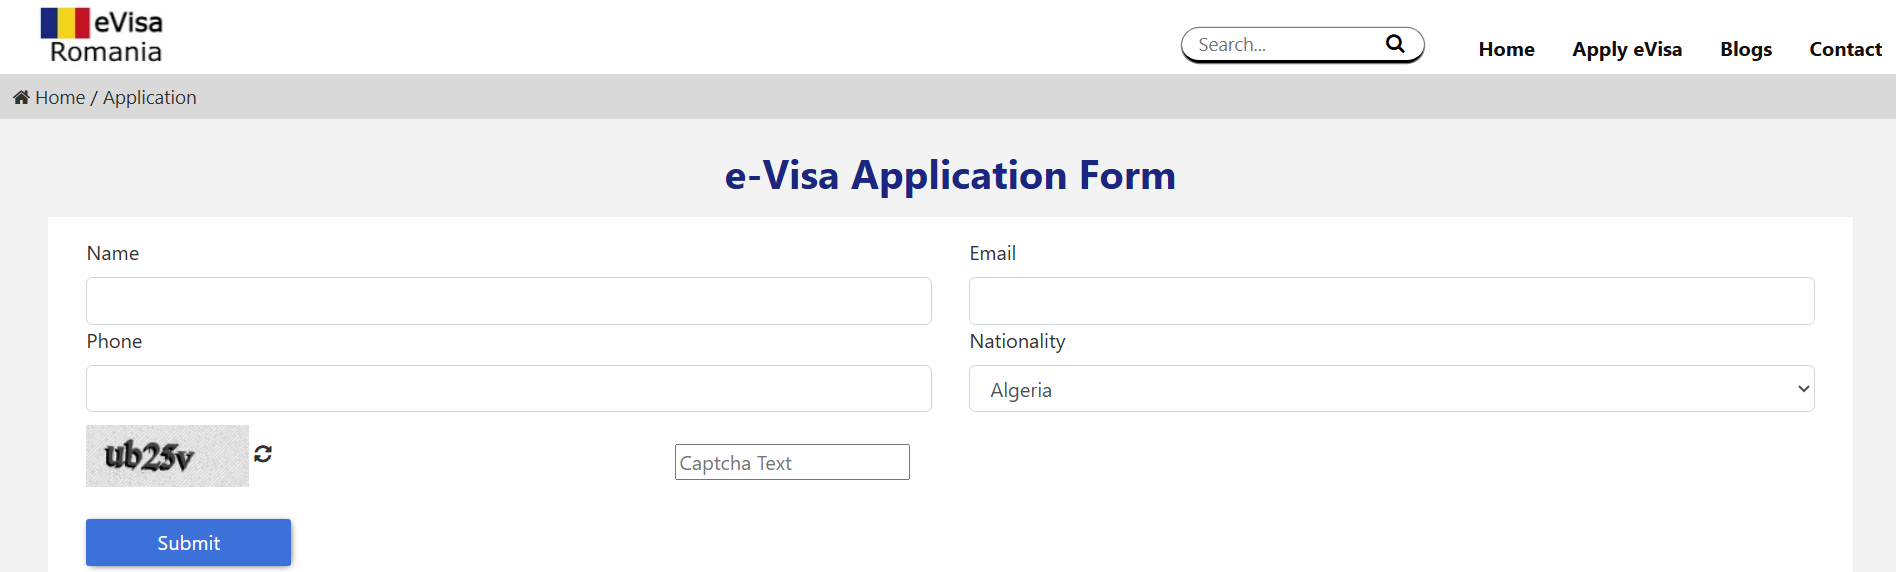The width and height of the screenshot is (1896, 572).
Task: Refresh the captcha image
Action: (263, 454)
